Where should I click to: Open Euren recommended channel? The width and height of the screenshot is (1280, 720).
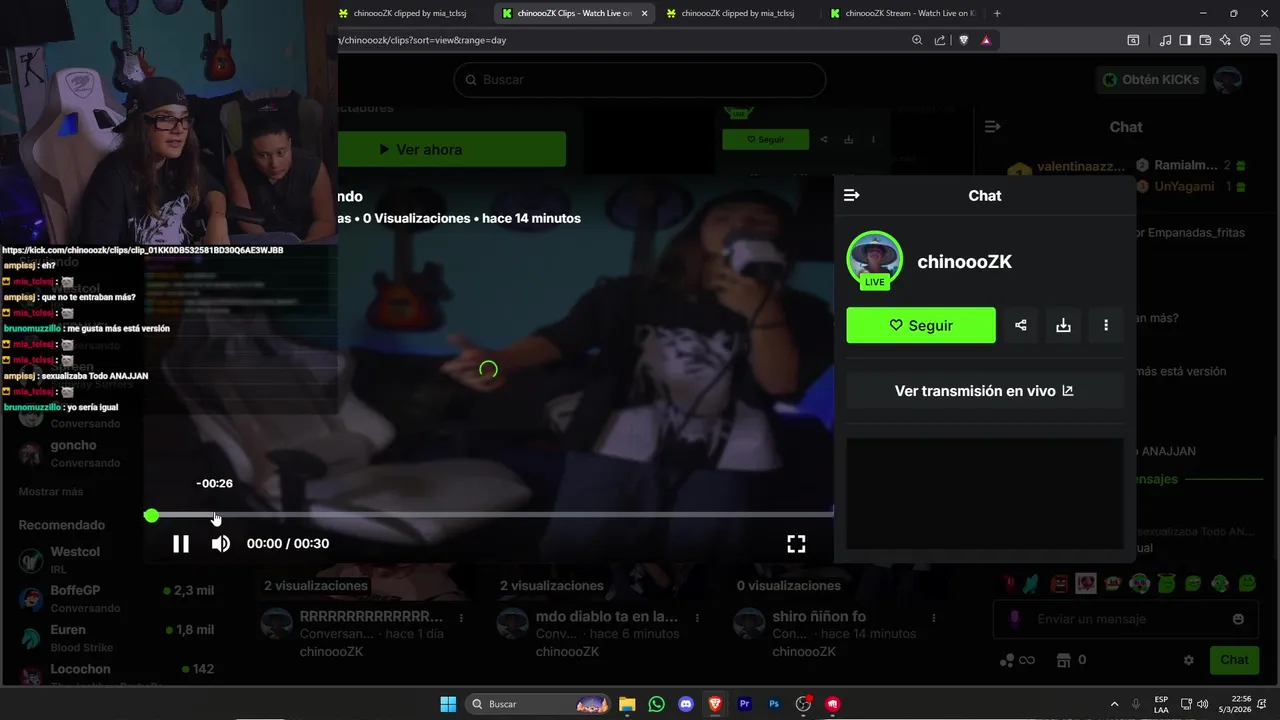(118, 638)
